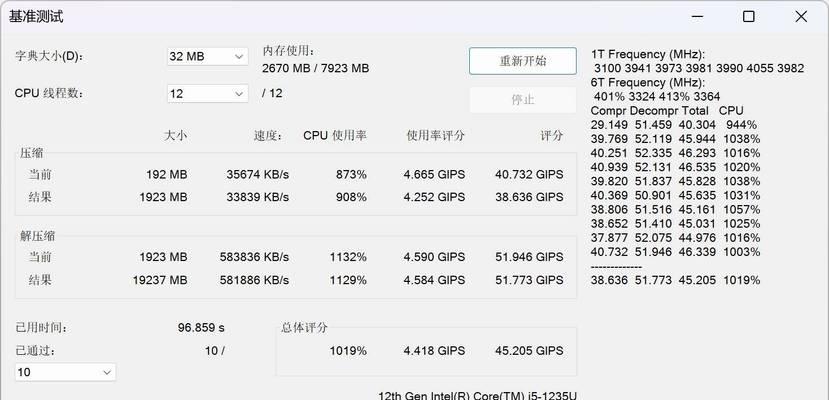Expand the CPU 线程数 dropdown showing 12
The height and width of the screenshot is (400, 829).
coord(207,94)
